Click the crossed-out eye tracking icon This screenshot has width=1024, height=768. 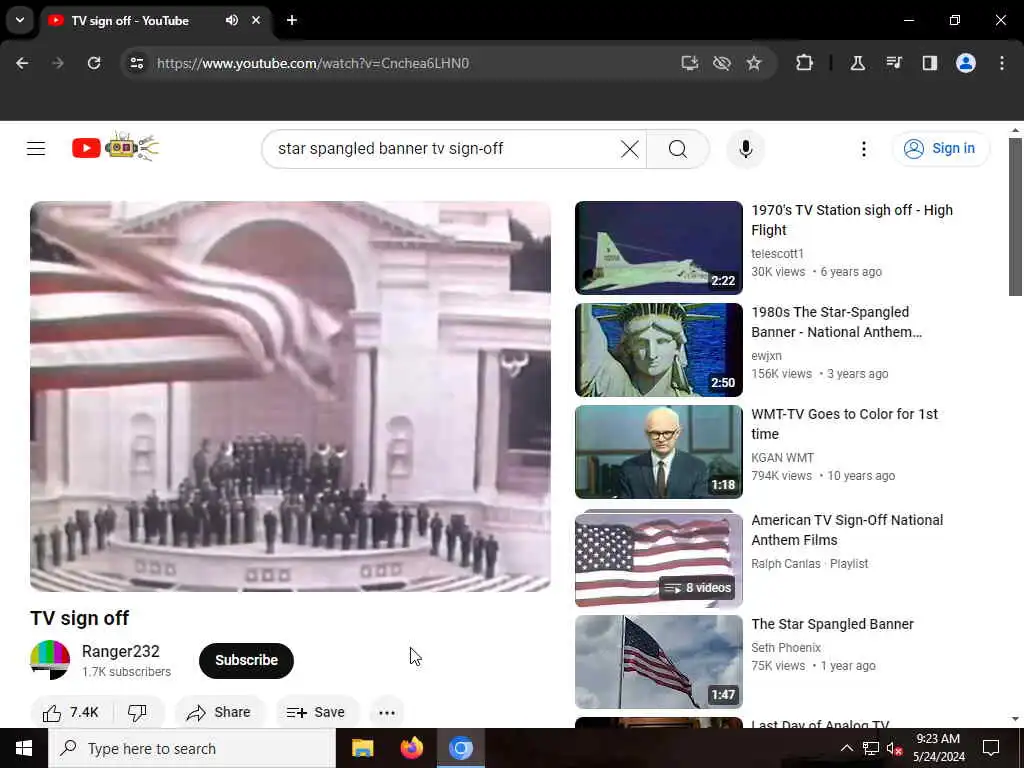click(x=722, y=63)
